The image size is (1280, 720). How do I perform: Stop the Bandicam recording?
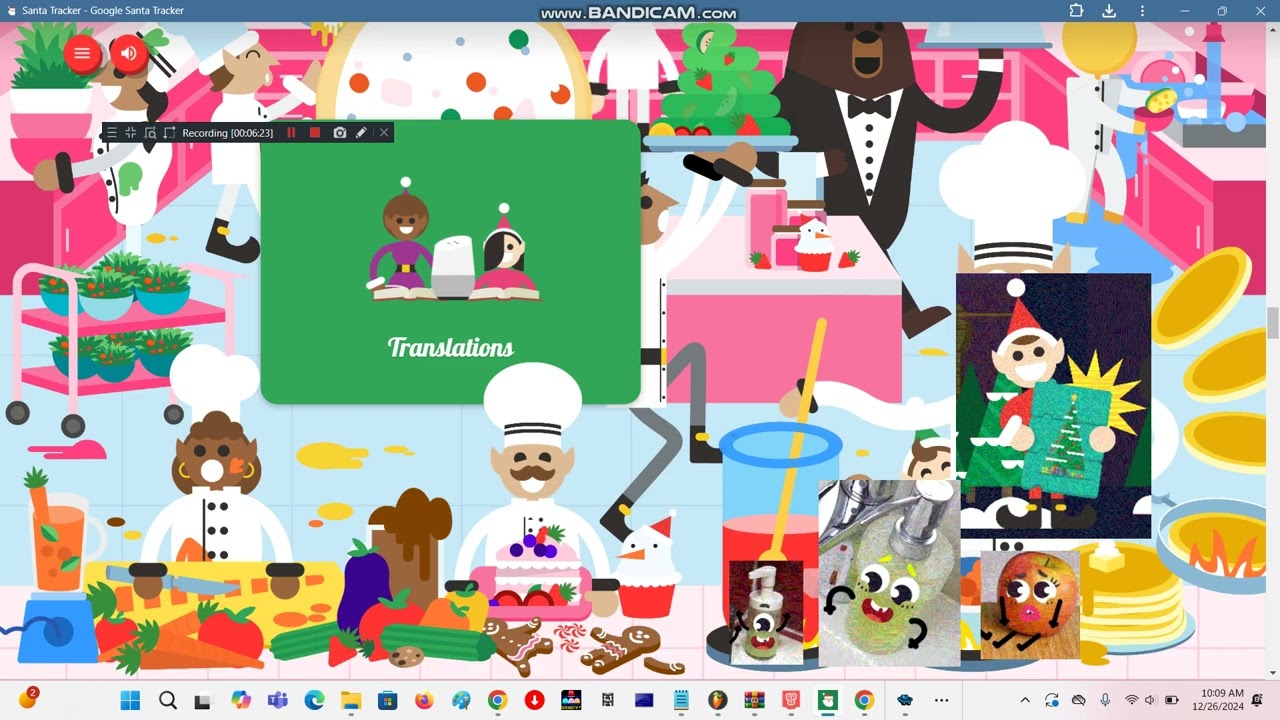[315, 133]
